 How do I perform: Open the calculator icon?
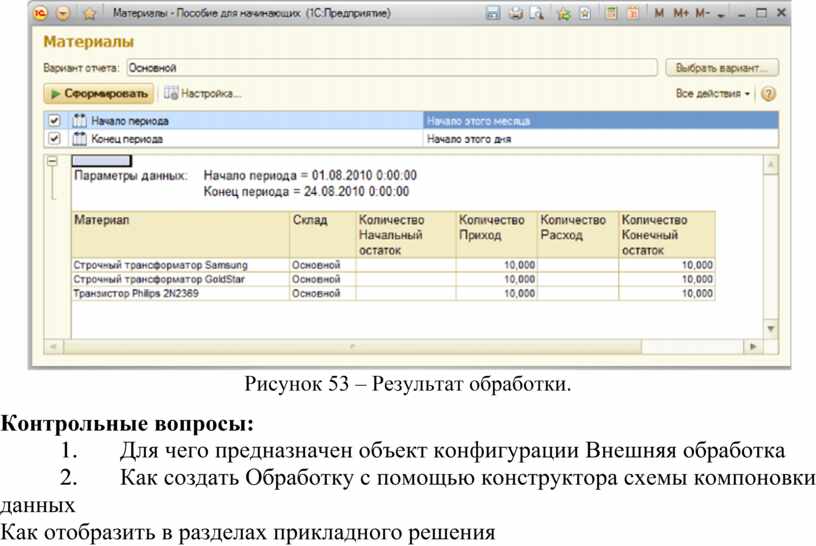612,14
